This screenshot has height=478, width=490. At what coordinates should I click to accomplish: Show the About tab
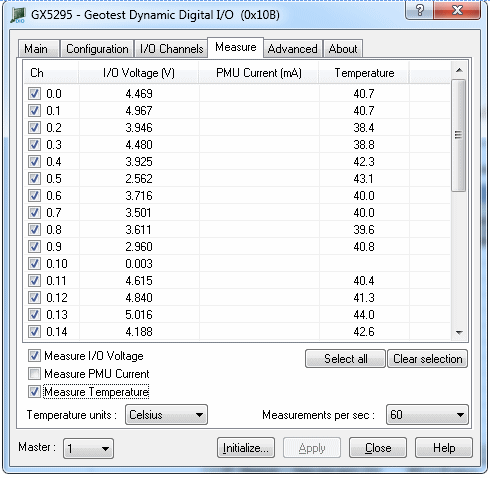click(x=343, y=49)
